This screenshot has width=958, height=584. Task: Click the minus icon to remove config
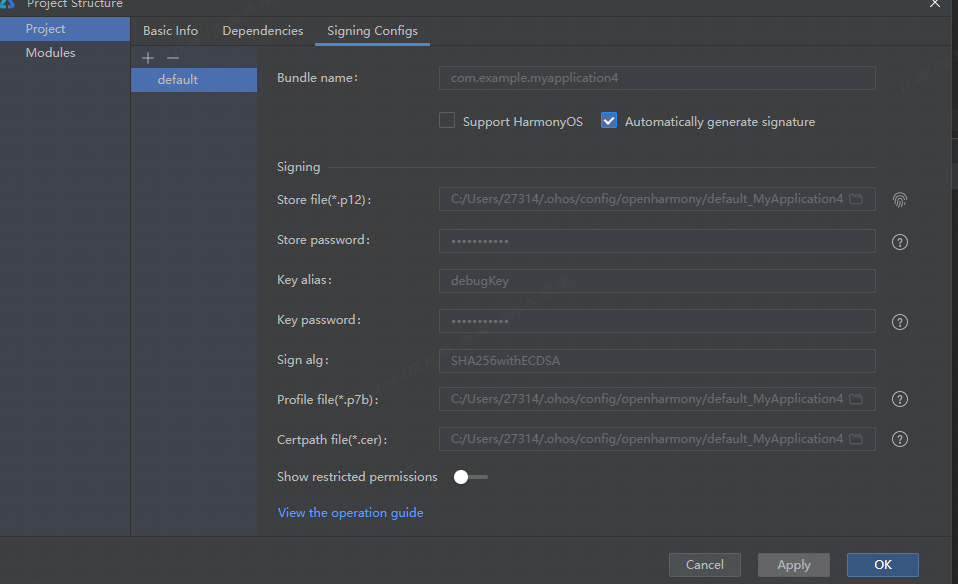[172, 59]
